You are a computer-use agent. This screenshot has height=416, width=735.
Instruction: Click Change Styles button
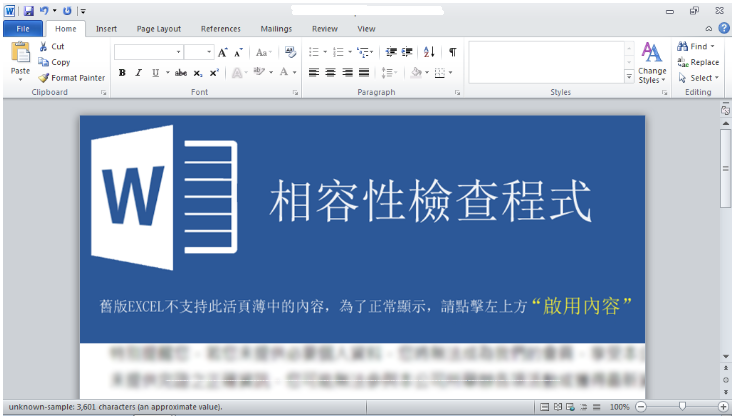pos(652,63)
